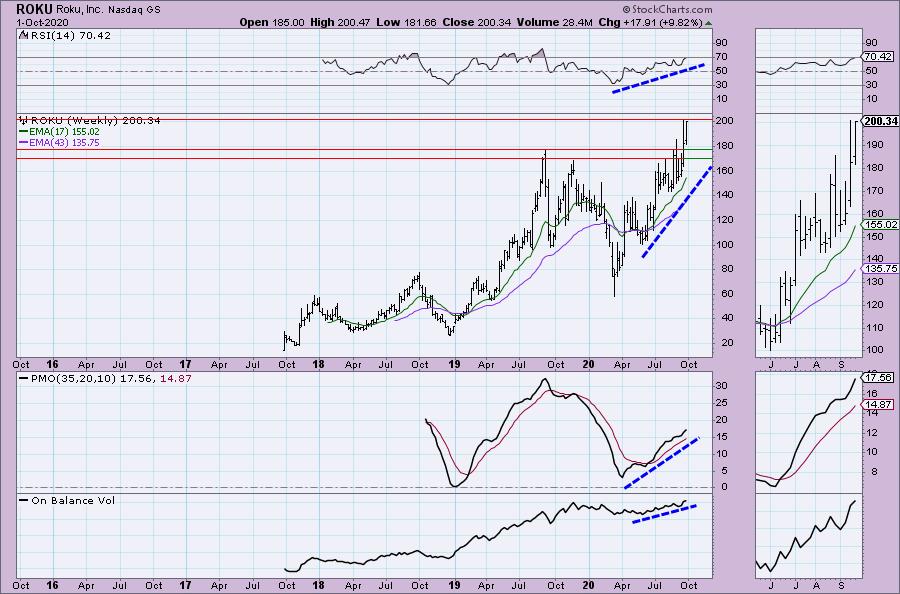Click the small chart icon before RSI(14)

[22, 35]
